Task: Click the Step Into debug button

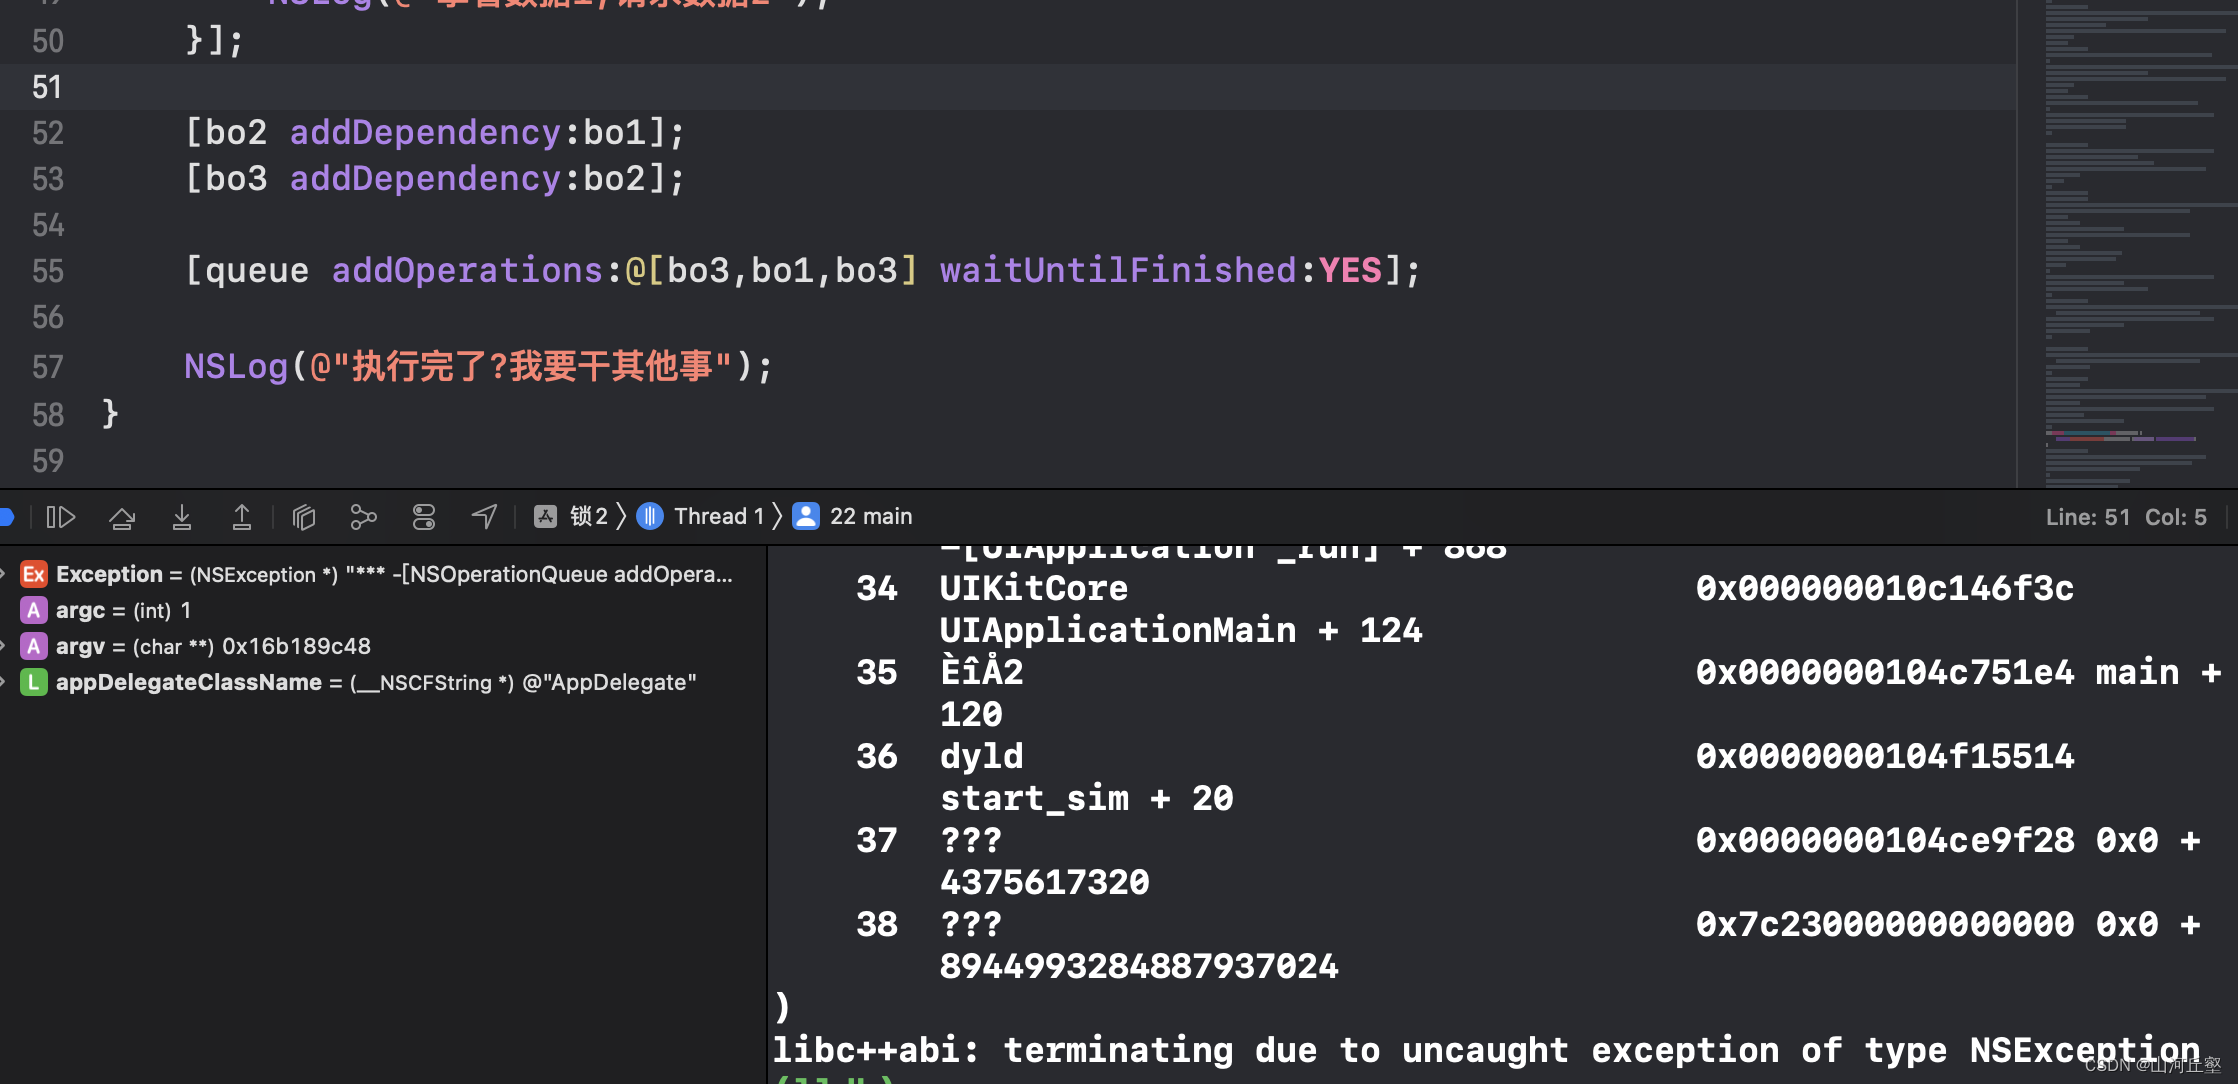Action: pos(182,517)
